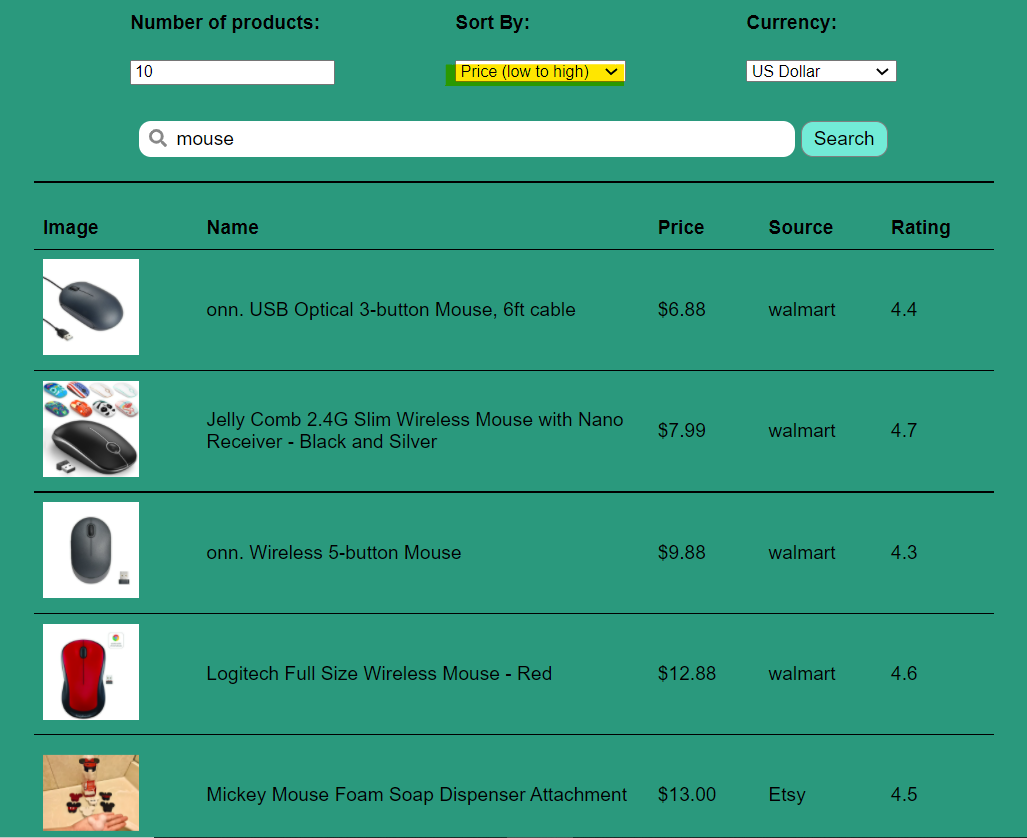
Task: Select Logitech Full Size Wireless Mouse name
Action: pyautogui.click(x=379, y=674)
